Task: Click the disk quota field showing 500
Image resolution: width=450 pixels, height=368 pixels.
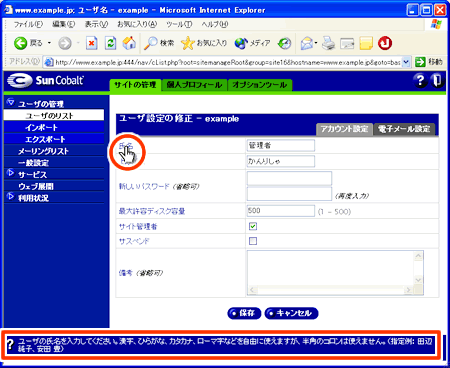Action: pos(281,211)
